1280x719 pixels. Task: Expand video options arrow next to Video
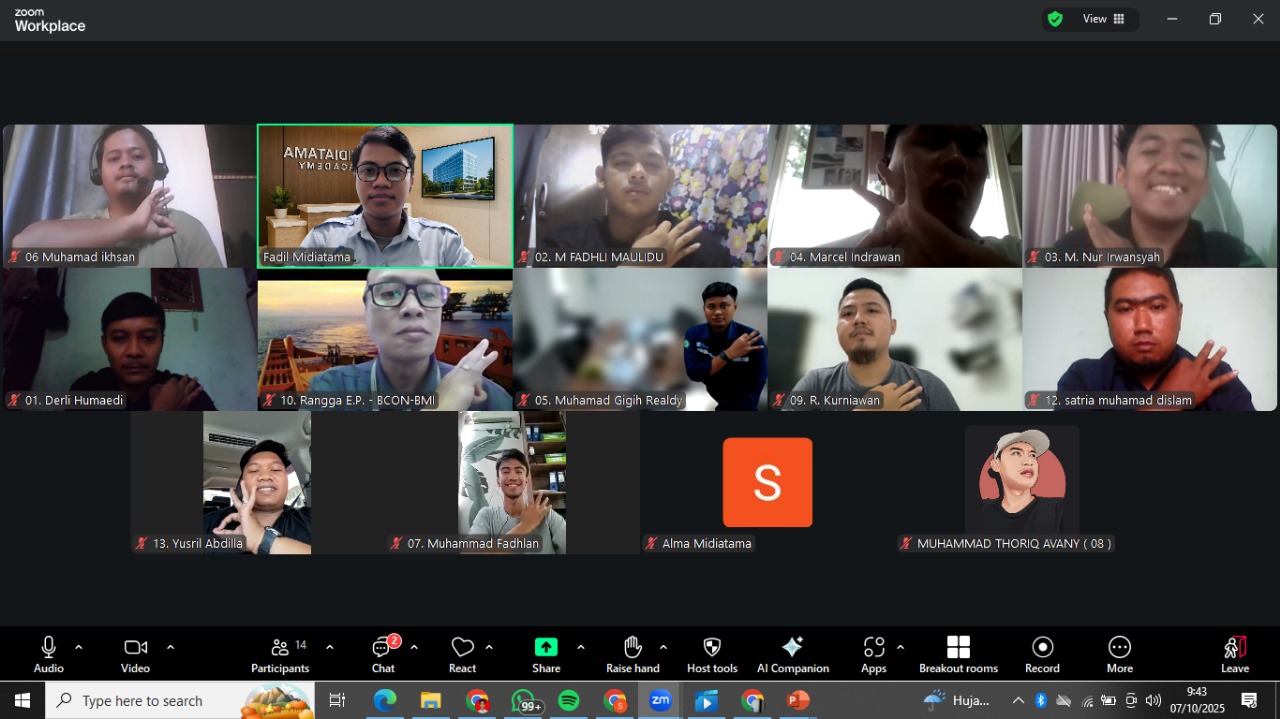tap(170, 647)
